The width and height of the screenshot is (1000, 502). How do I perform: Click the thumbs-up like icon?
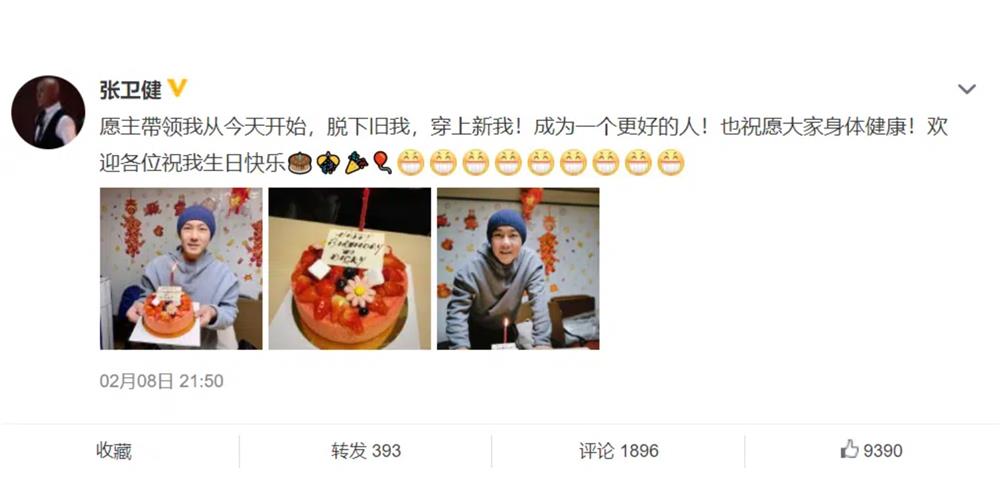(849, 449)
